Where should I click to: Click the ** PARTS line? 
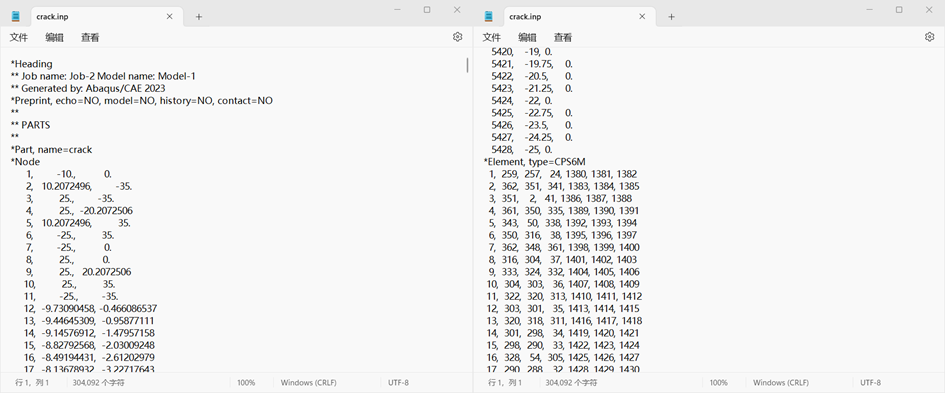click(30, 125)
